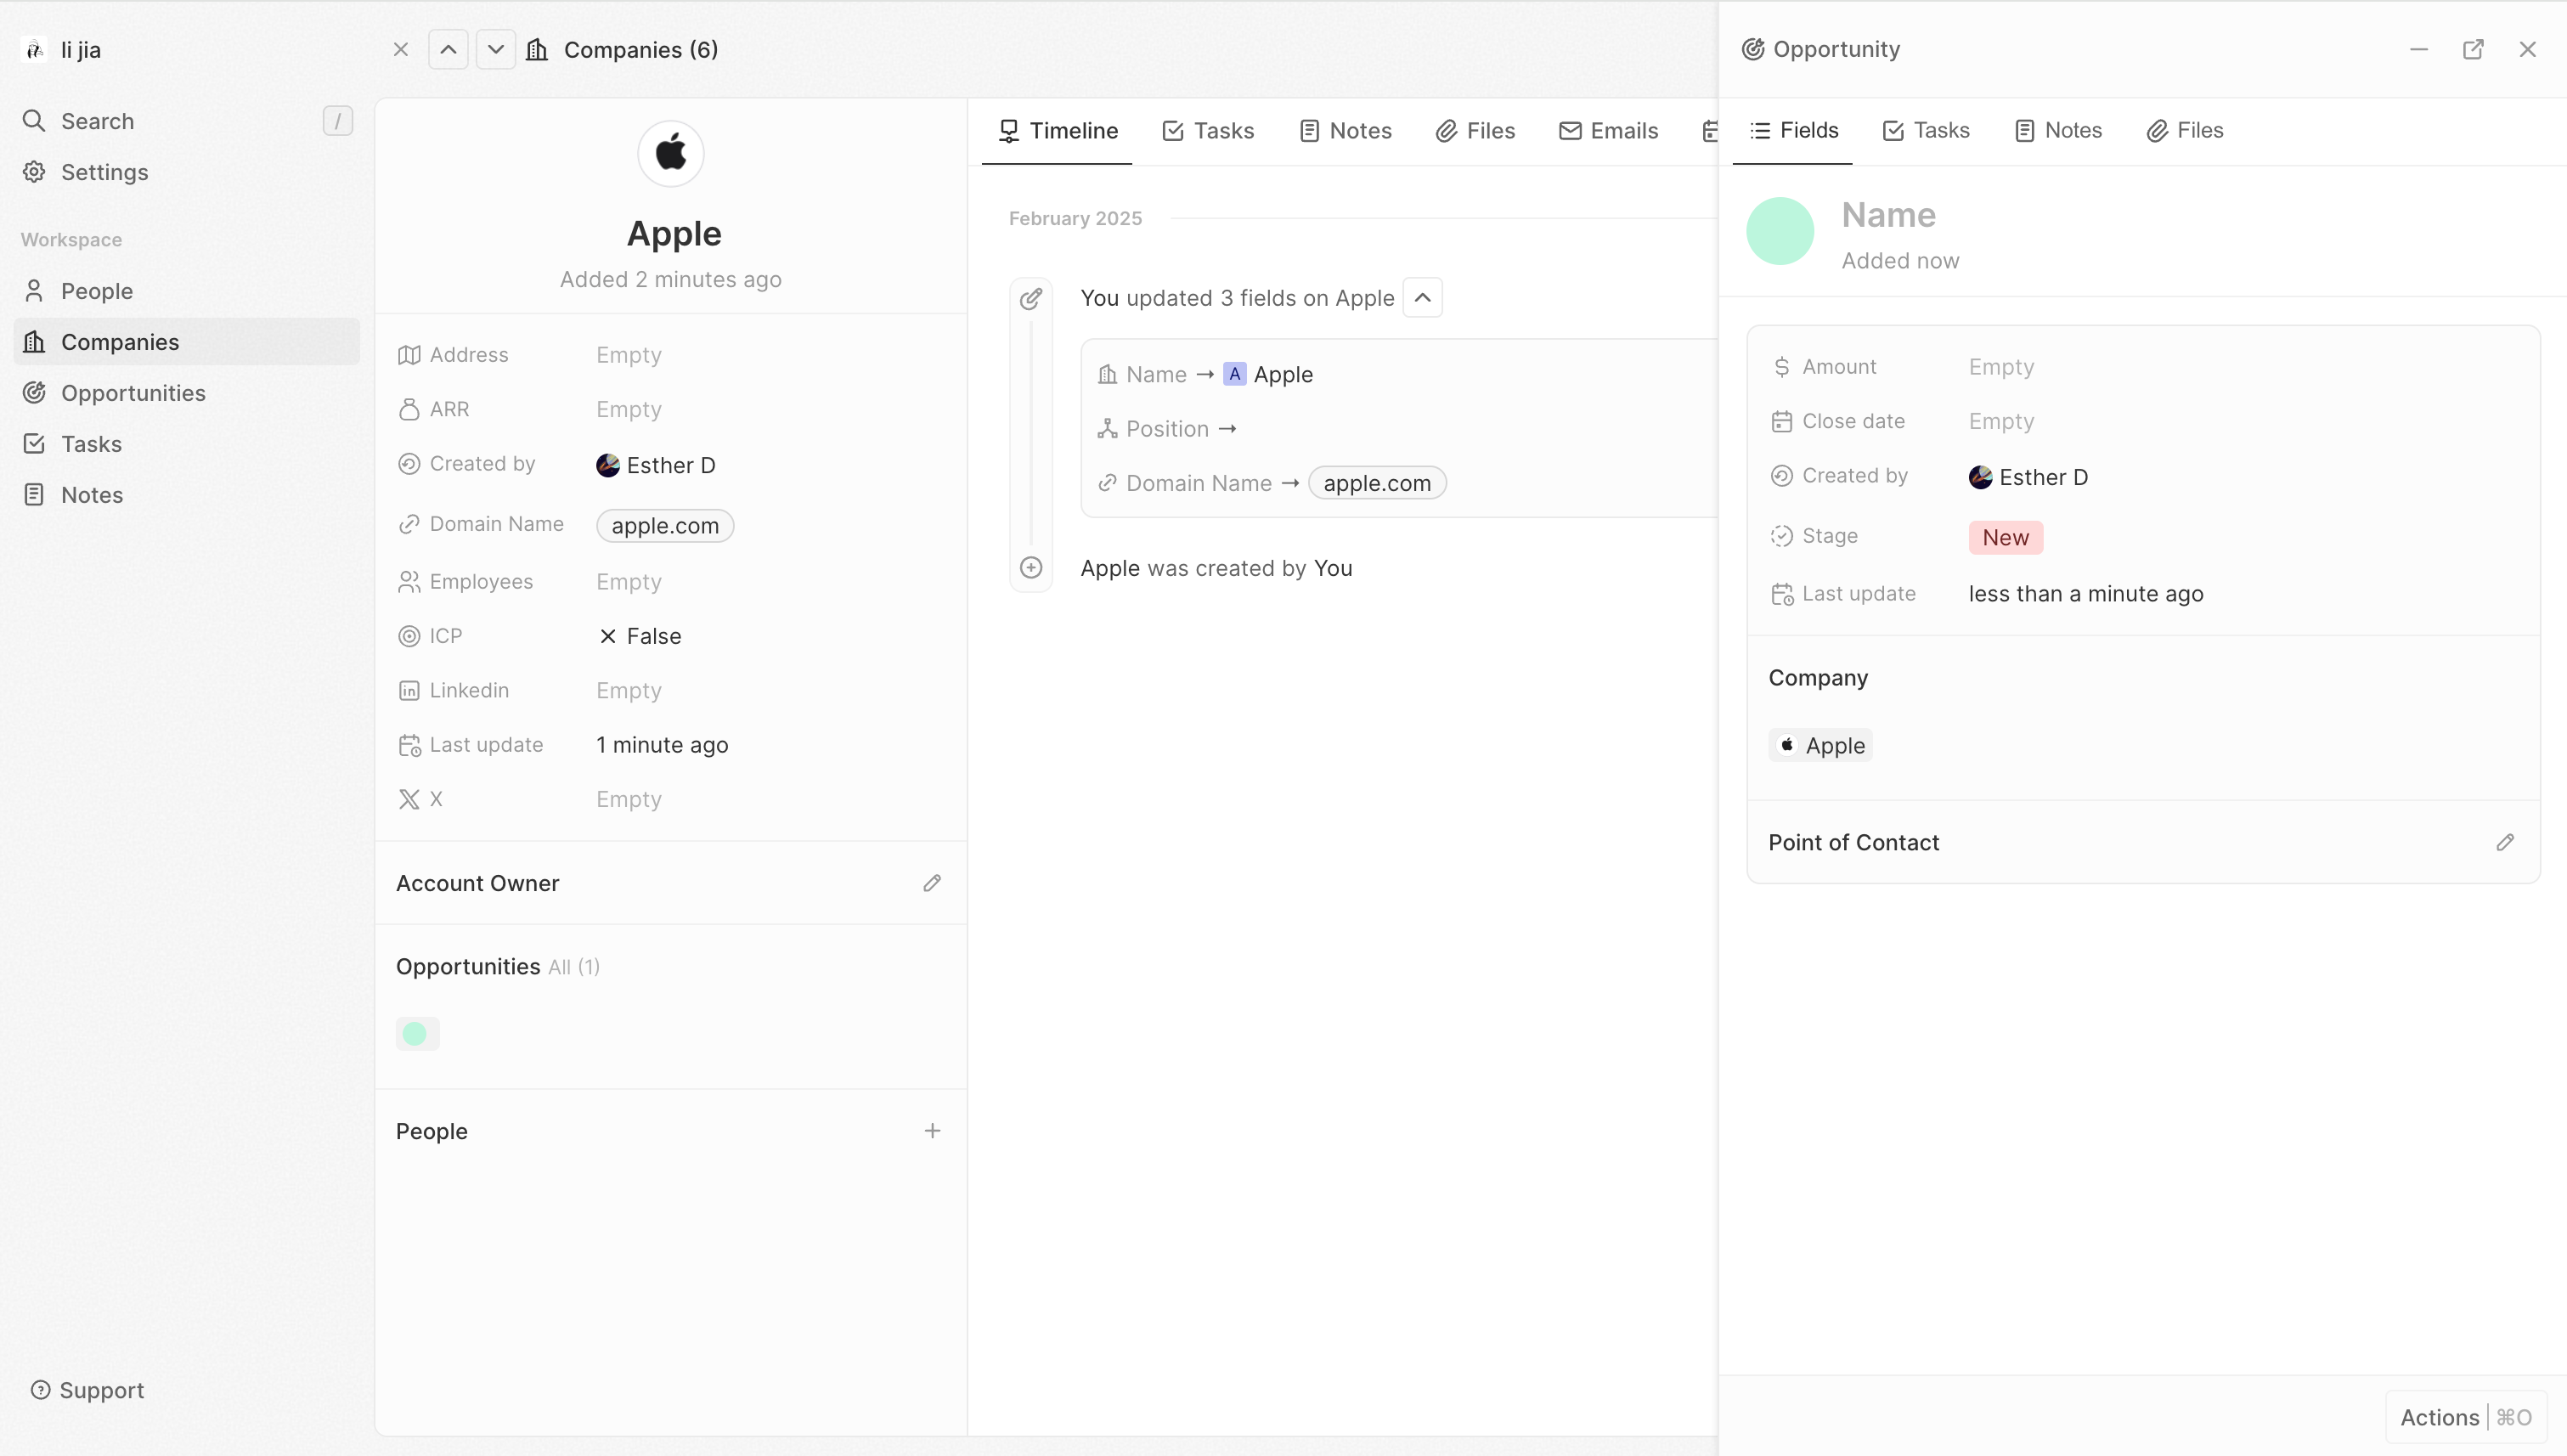The width and height of the screenshot is (2567, 1456).
Task: Click the opportunity Name field
Action: click(x=1888, y=215)
